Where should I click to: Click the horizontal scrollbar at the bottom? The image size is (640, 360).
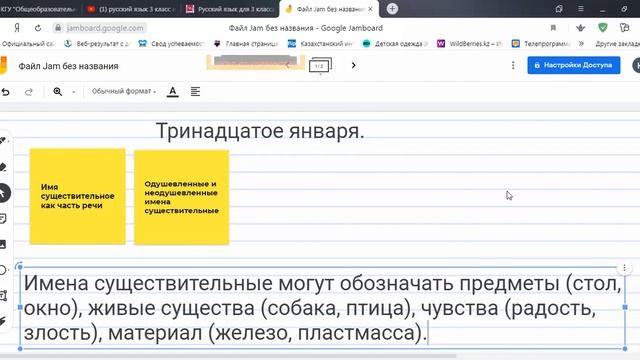point(229,356)
